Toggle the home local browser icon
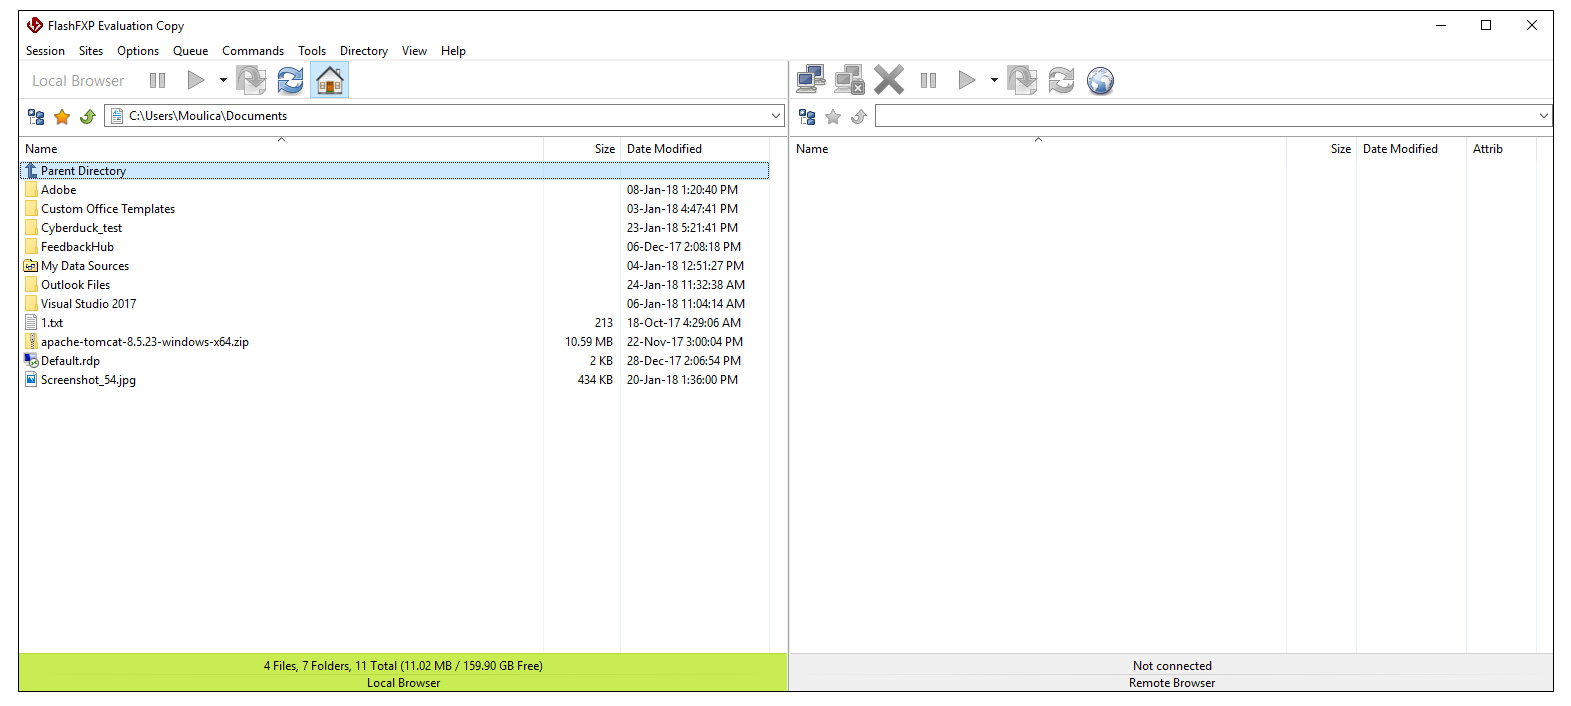The height and width of the screenshot is (706, 1571). point(330,80)
